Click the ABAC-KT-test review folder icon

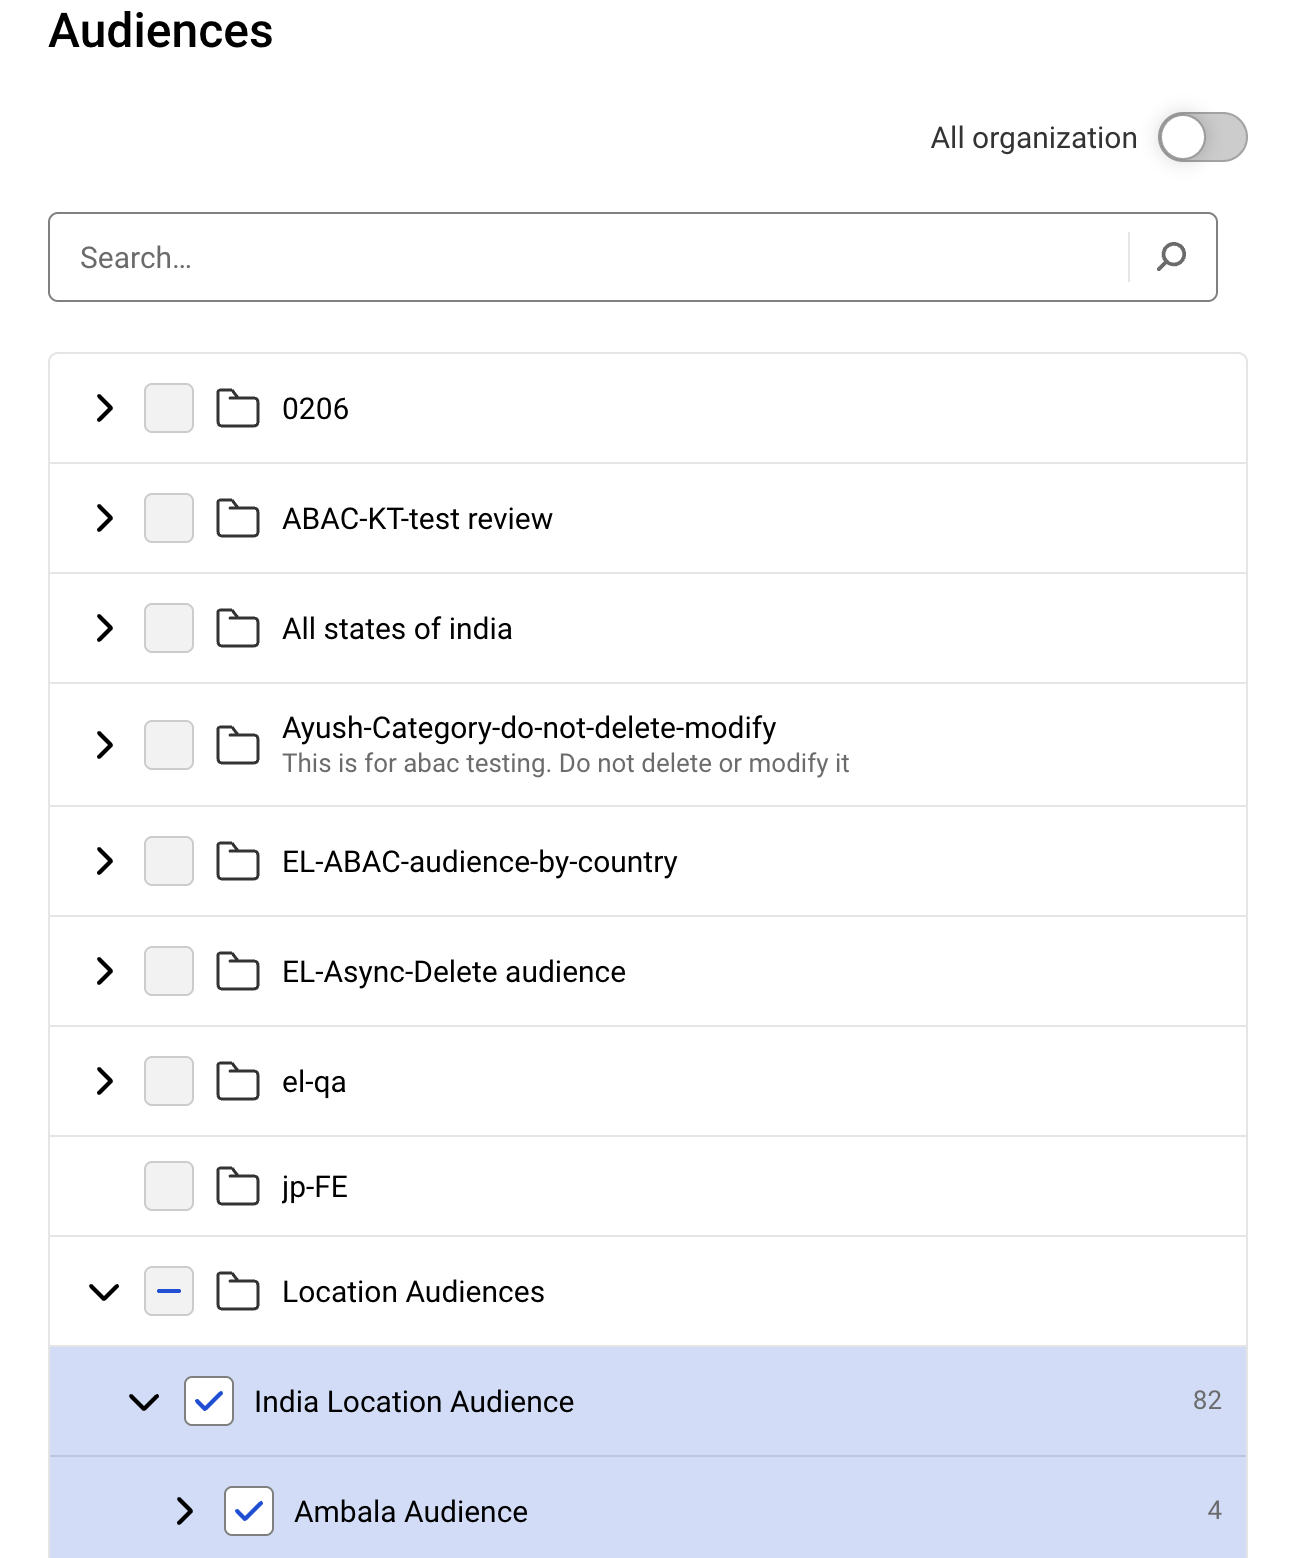tap(238, 518)
